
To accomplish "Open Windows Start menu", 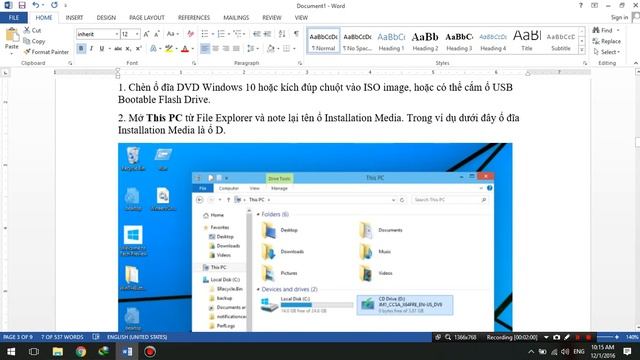I will click(x=11, y=351).
